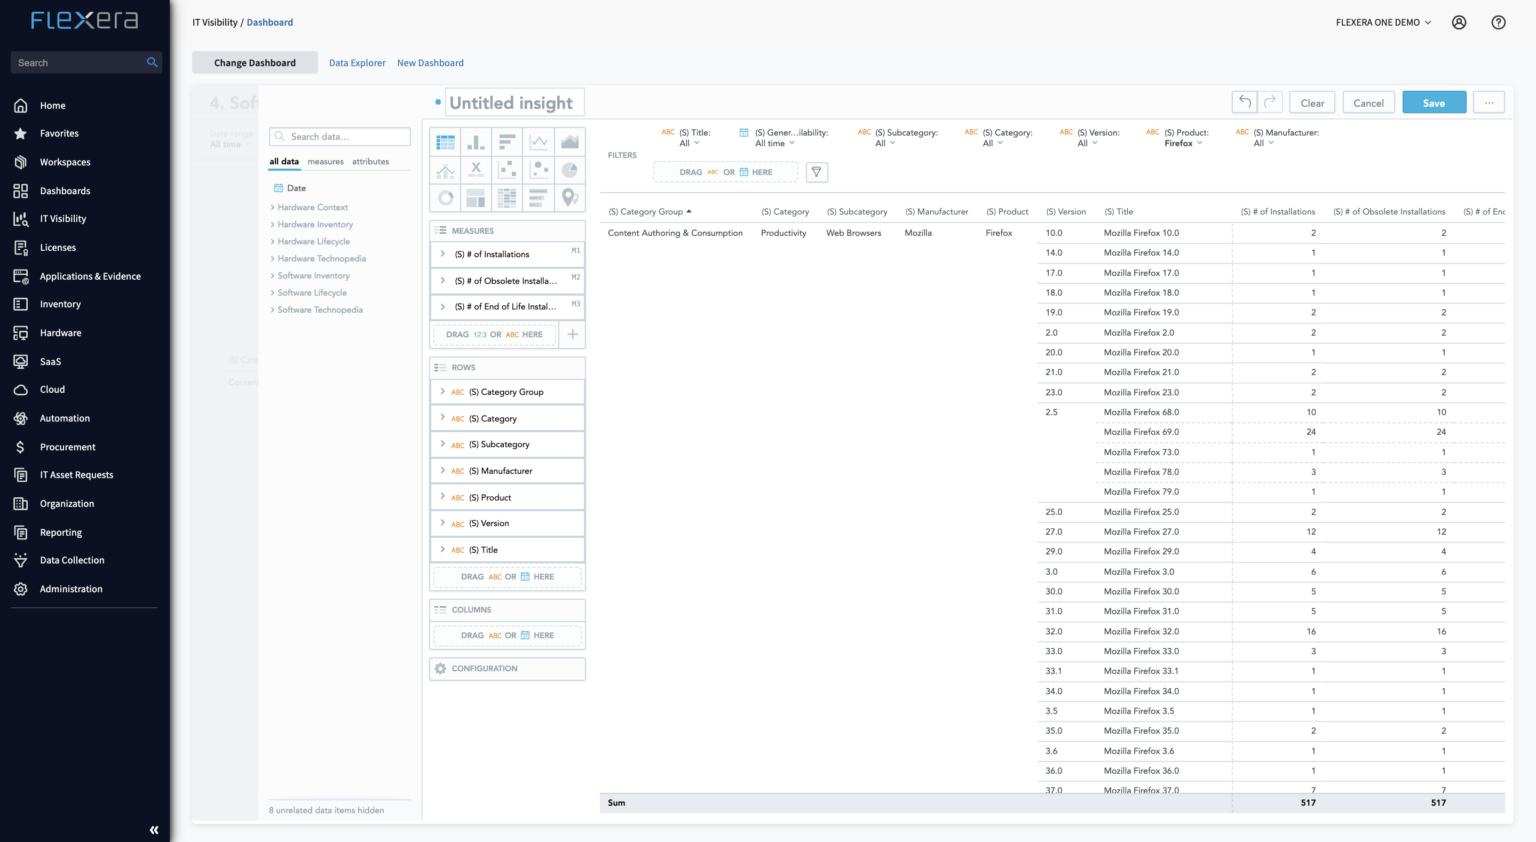Switch to the measures tab in data panel

pos(325,161)
